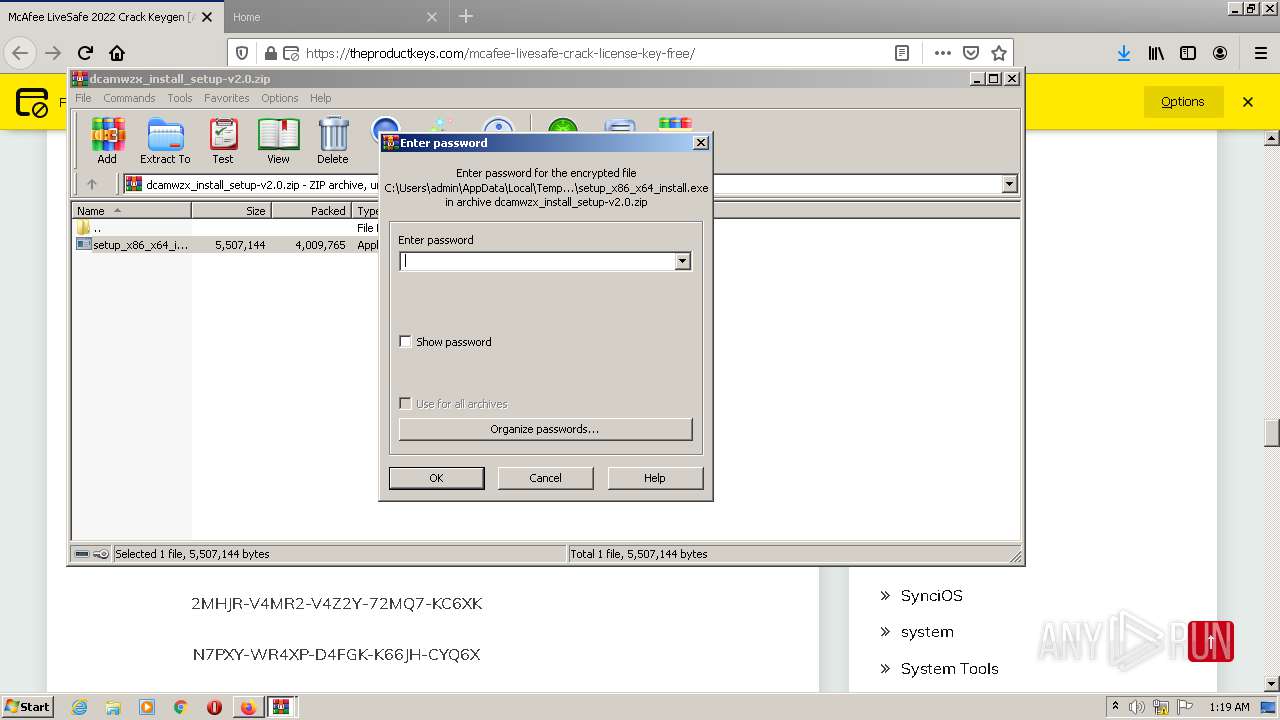Image resolution: width=1280 pixels, height=720 pixels.
Task: Open Firefox account icon
Action: (1220, 53)
